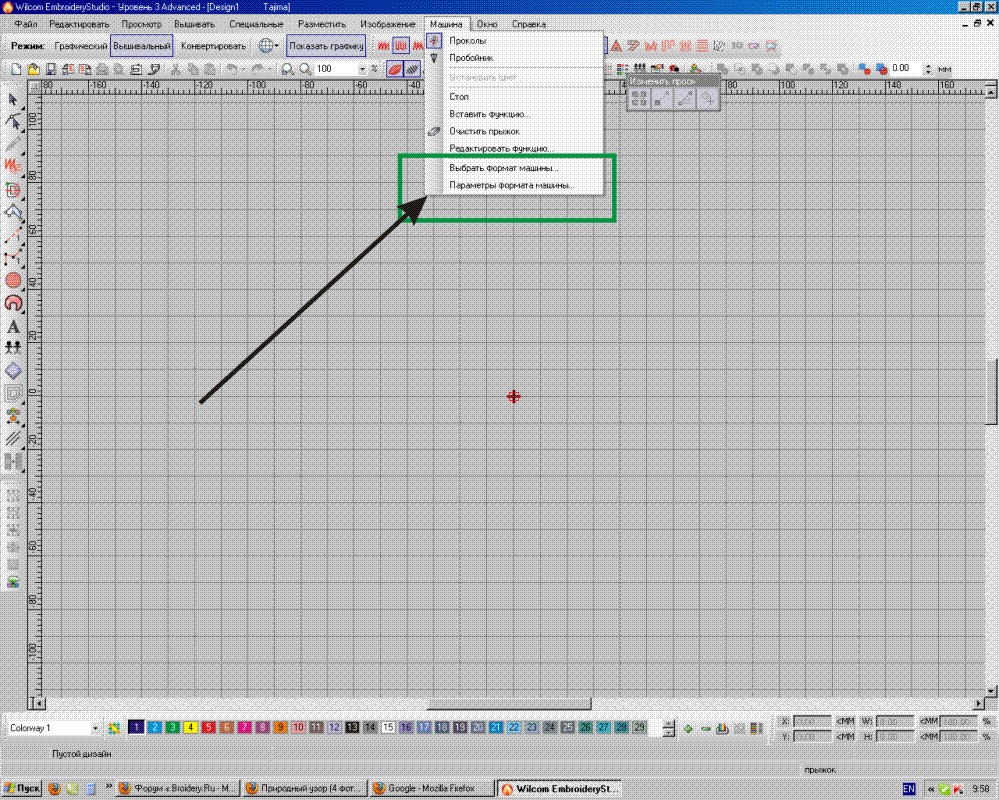Choose Выбрать формат машины menu item
The image size is (999, 800).
(504, 168)
